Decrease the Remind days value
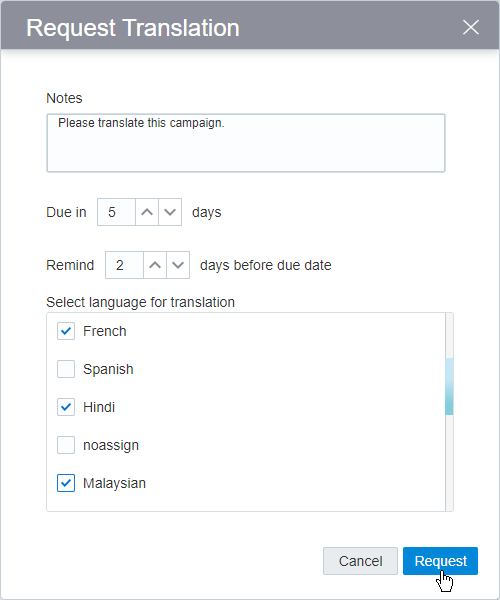Screen dimensions: 500x600 [178, 265]
